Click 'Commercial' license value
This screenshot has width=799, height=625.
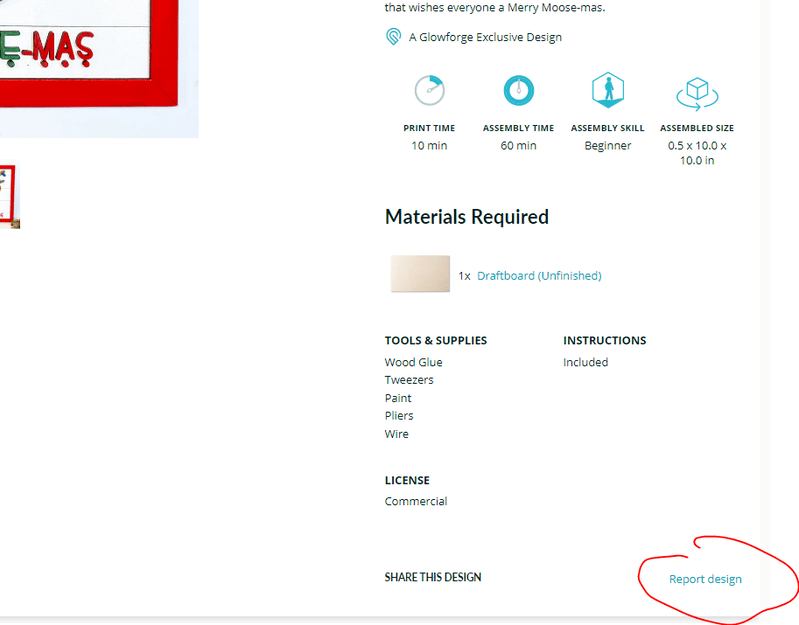pos(416,501)
